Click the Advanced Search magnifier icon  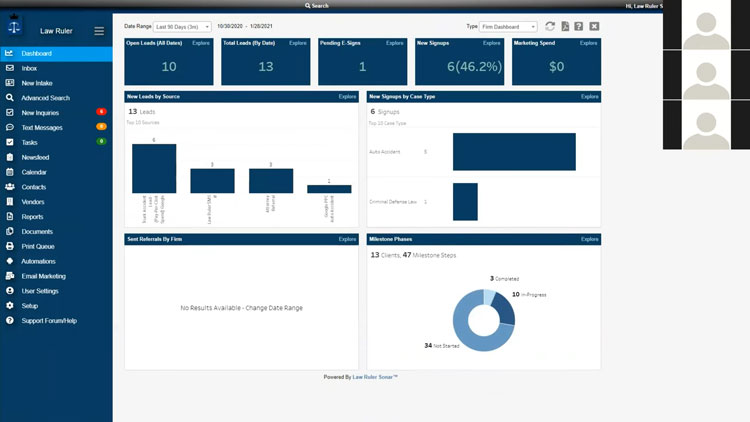coord(10,98)
